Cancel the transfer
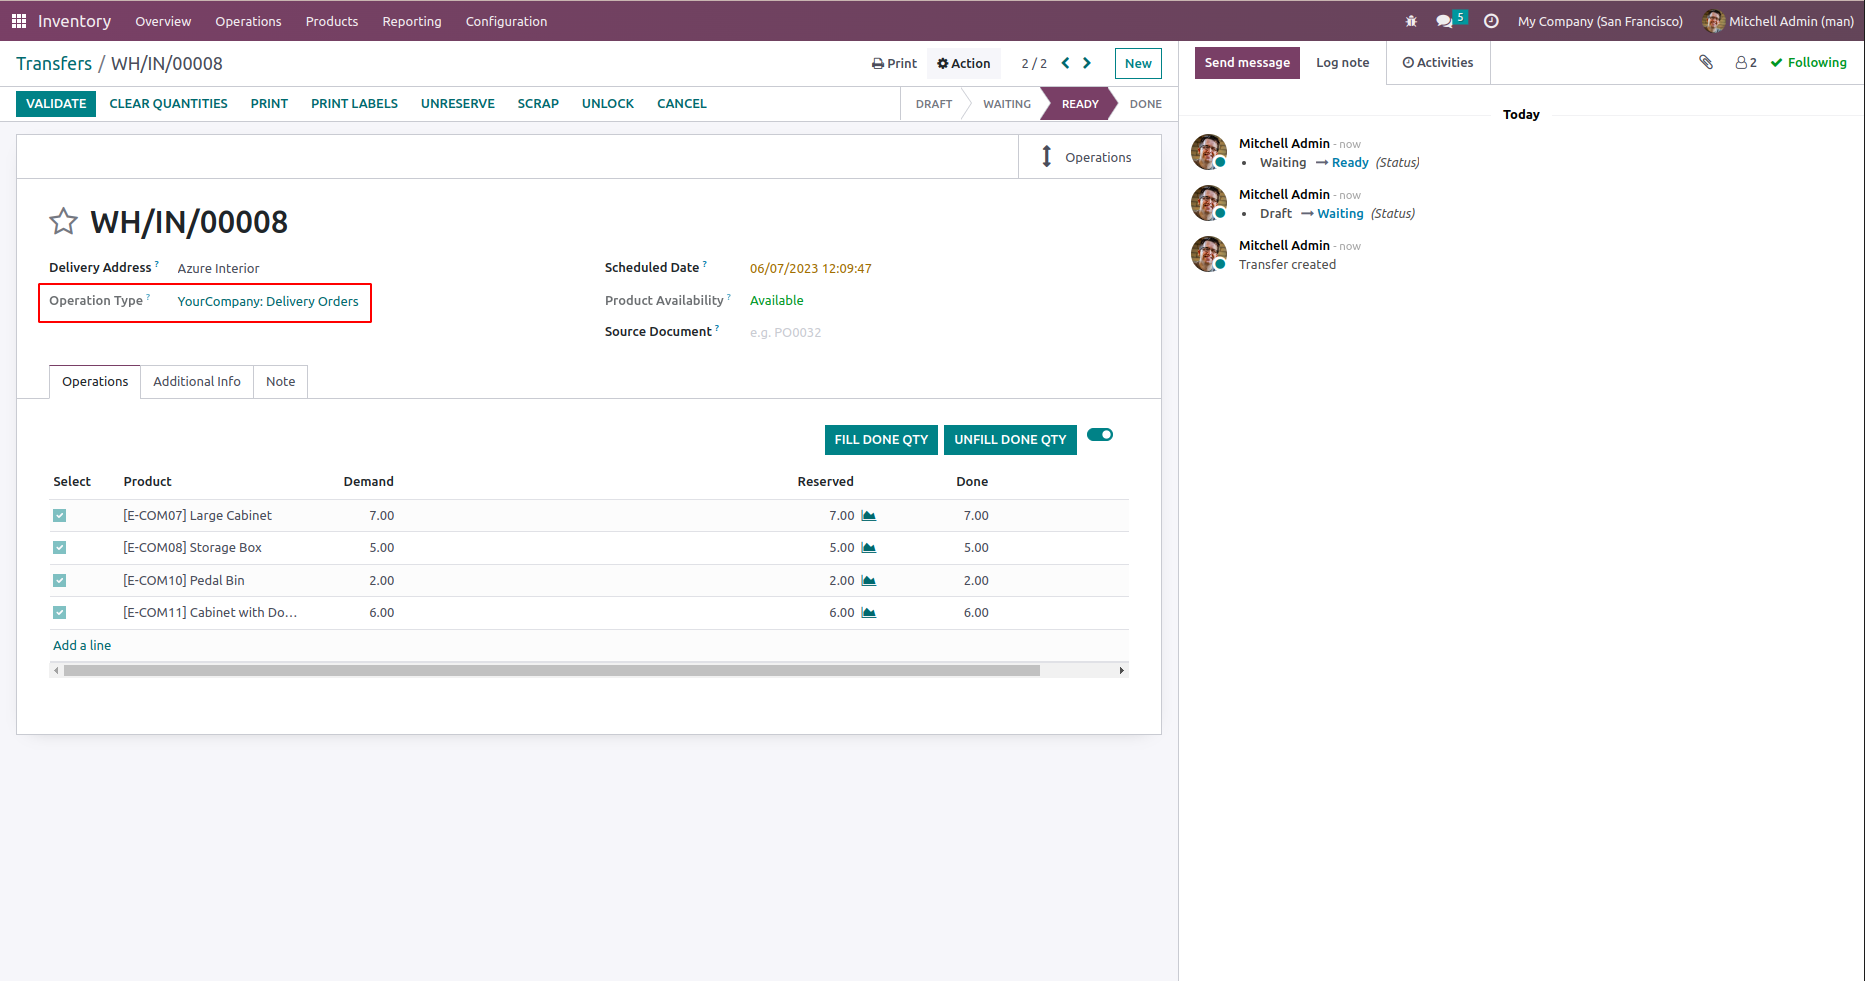This screenshot has width=1865, height=981. coord(682,104)
